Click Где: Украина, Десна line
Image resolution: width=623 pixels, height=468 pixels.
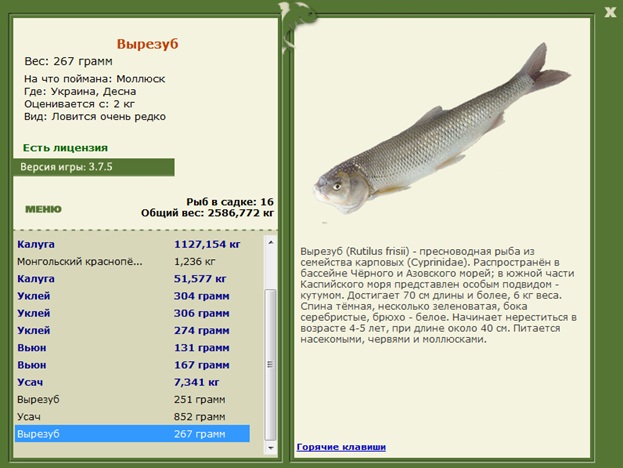[80, 91]
